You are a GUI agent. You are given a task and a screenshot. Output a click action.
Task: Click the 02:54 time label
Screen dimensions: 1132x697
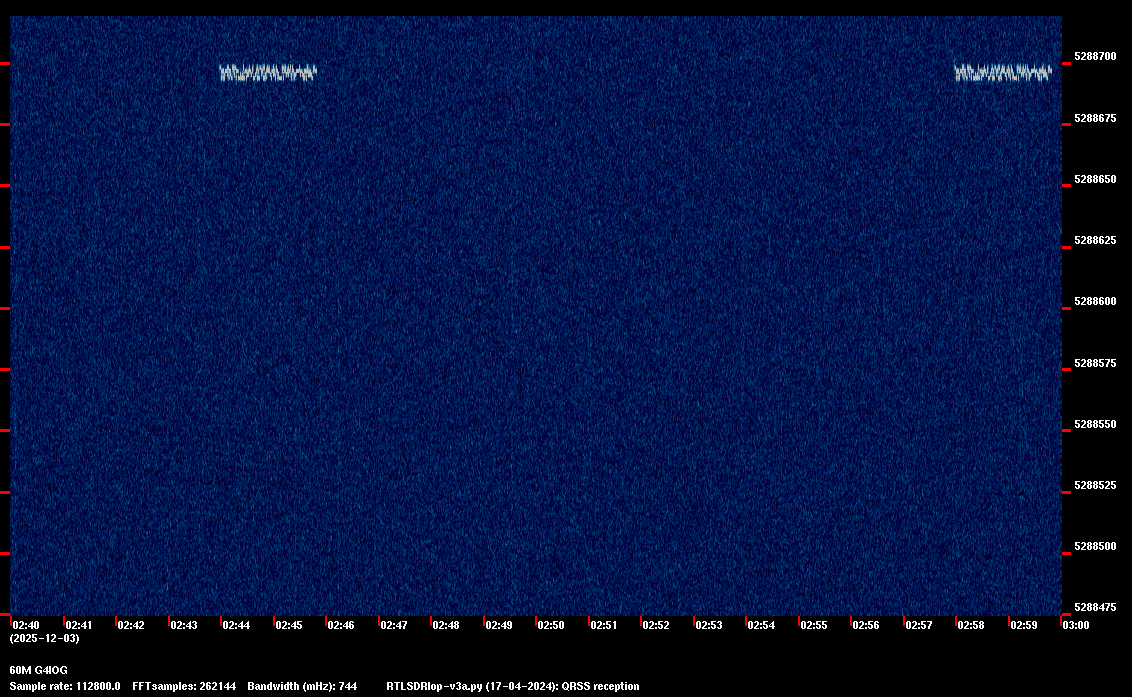[761, 625]
